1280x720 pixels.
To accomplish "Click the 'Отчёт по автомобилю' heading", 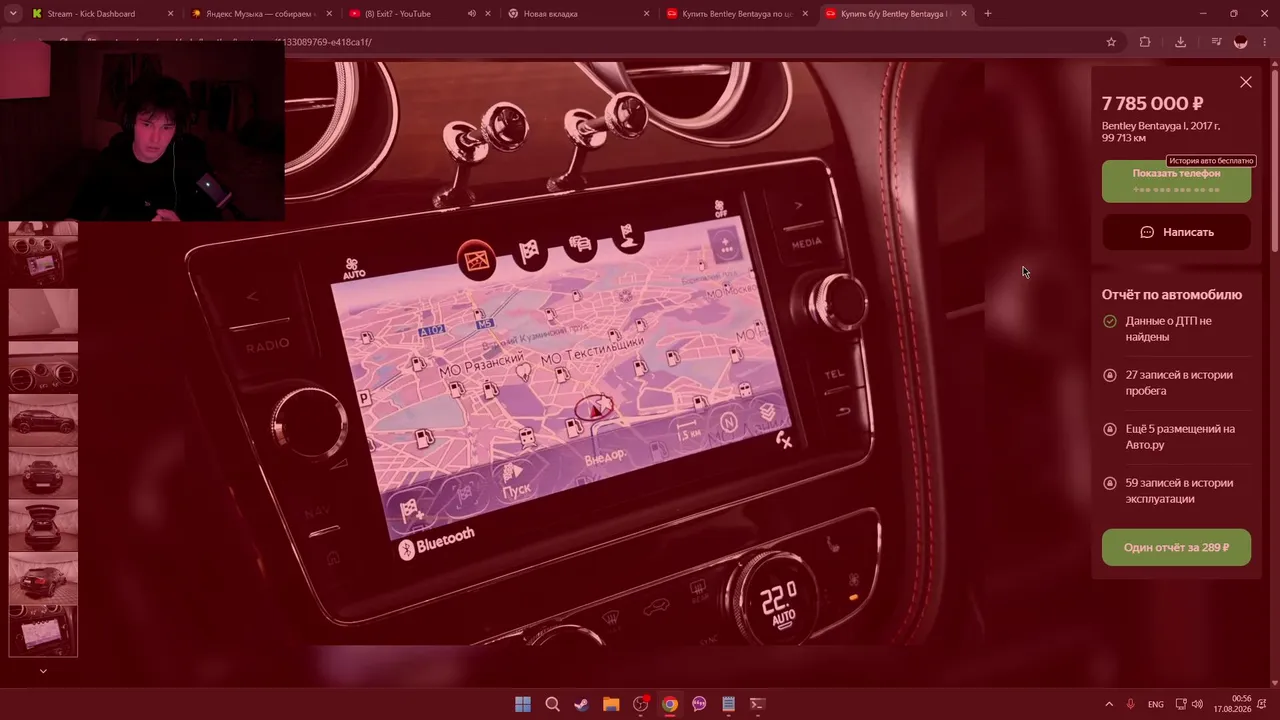I will pos(1172,295).
